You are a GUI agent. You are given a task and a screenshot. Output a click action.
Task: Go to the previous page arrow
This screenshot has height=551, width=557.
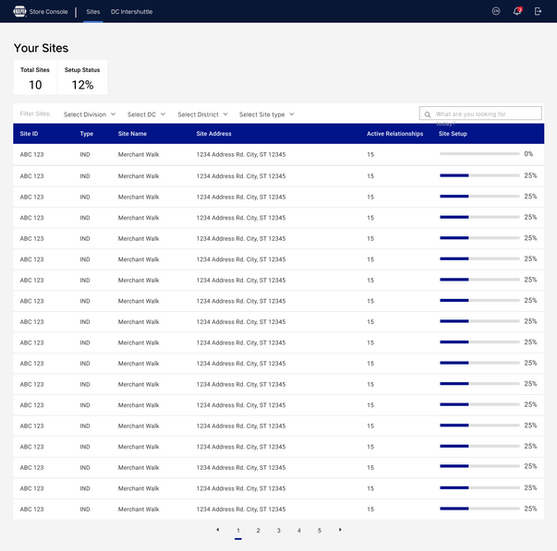pos(217,530)
